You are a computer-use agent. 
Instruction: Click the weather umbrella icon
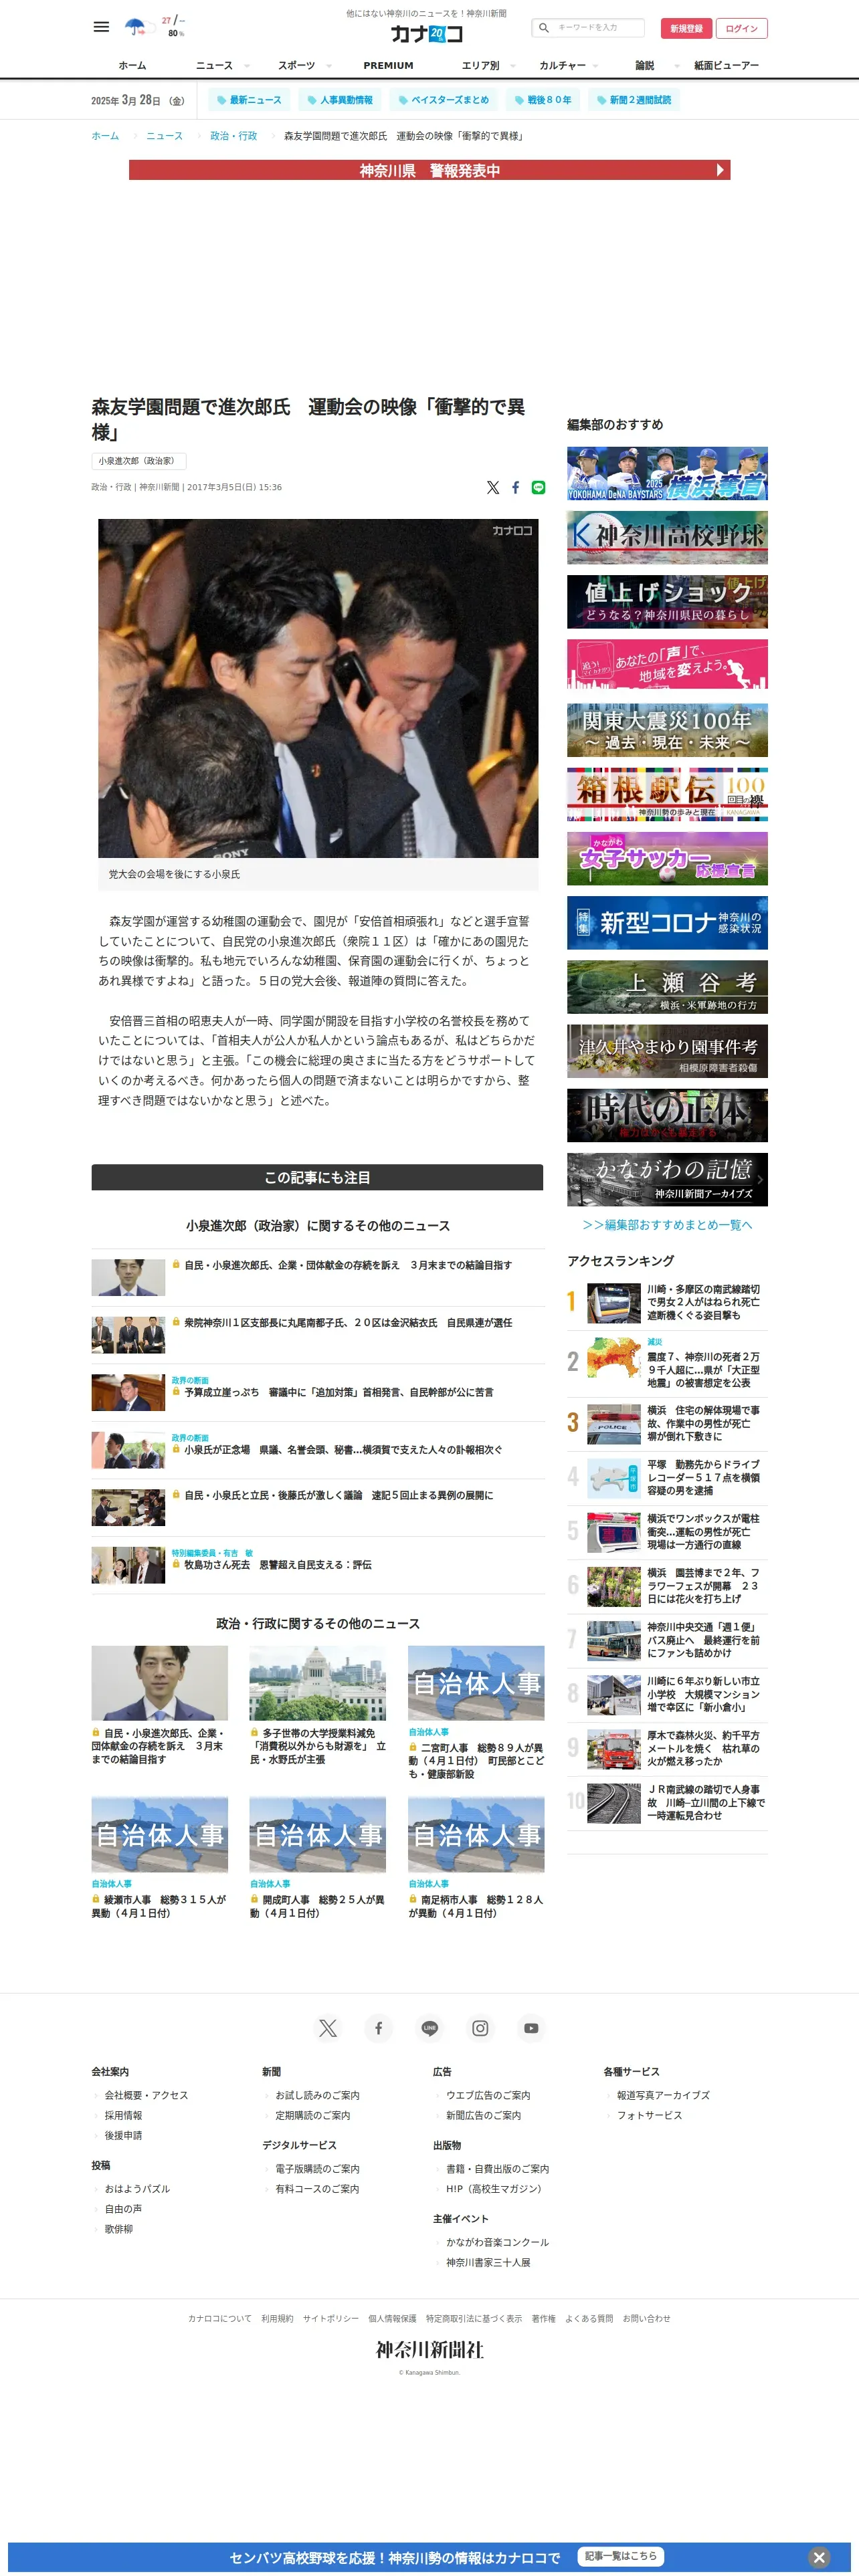pos(135,26)
